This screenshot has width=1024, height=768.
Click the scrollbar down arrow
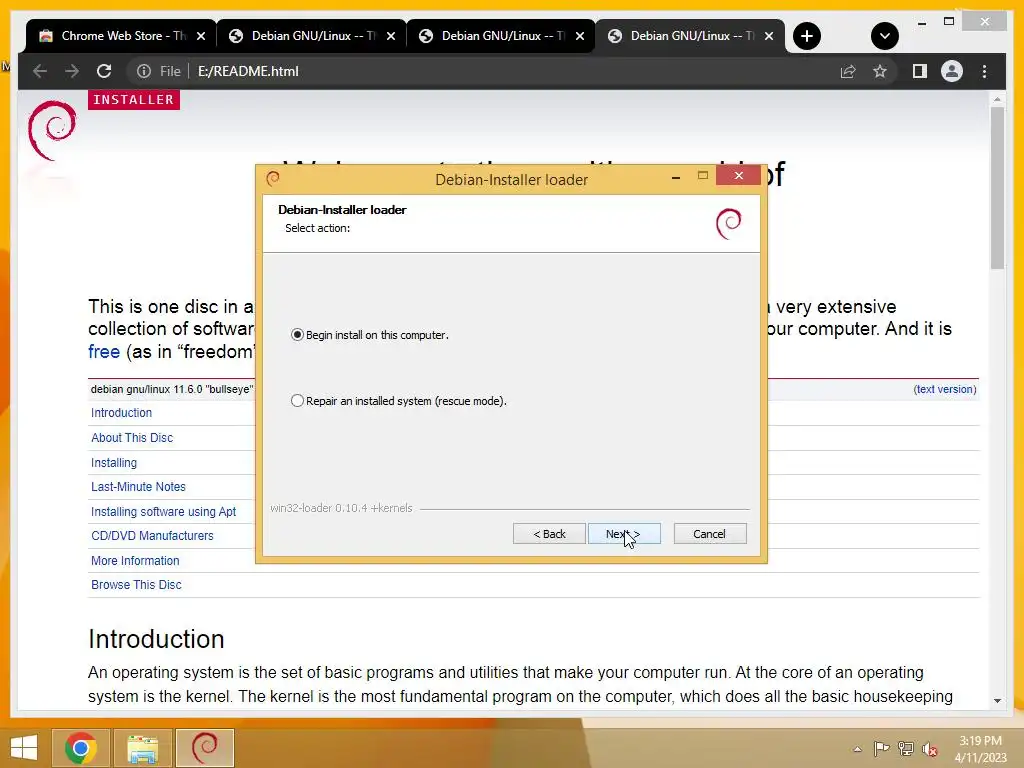(997, 700)
